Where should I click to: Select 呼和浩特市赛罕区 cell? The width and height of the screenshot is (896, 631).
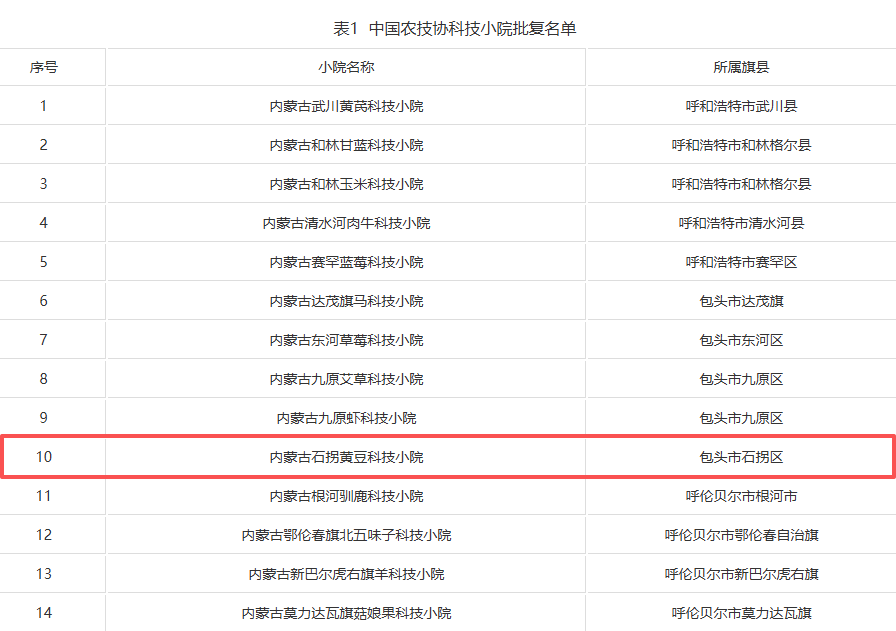tap(741, 262)
